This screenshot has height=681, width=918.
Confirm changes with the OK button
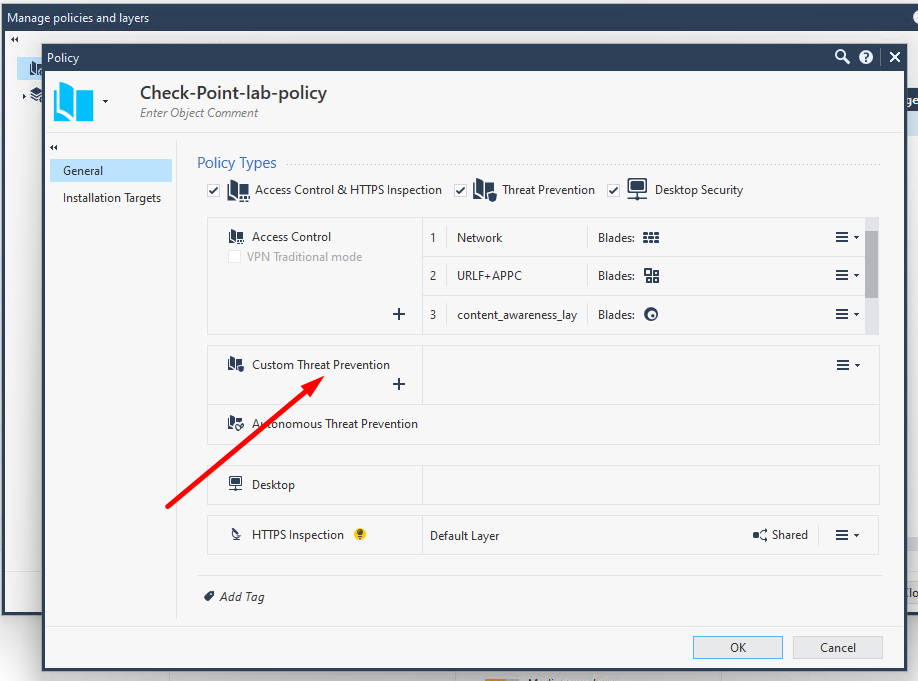click(x=737, y=647)
